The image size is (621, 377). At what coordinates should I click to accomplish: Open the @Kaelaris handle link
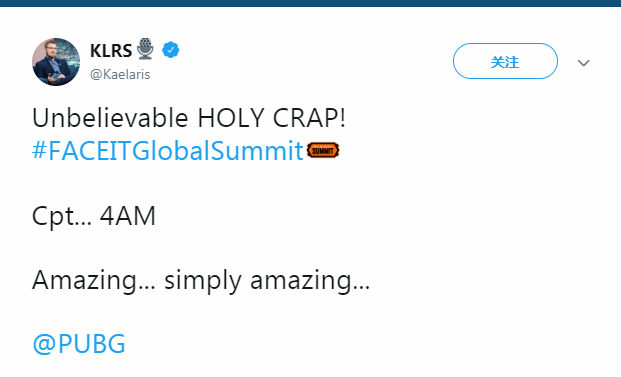pyautogui.click(x=120, y=74)
